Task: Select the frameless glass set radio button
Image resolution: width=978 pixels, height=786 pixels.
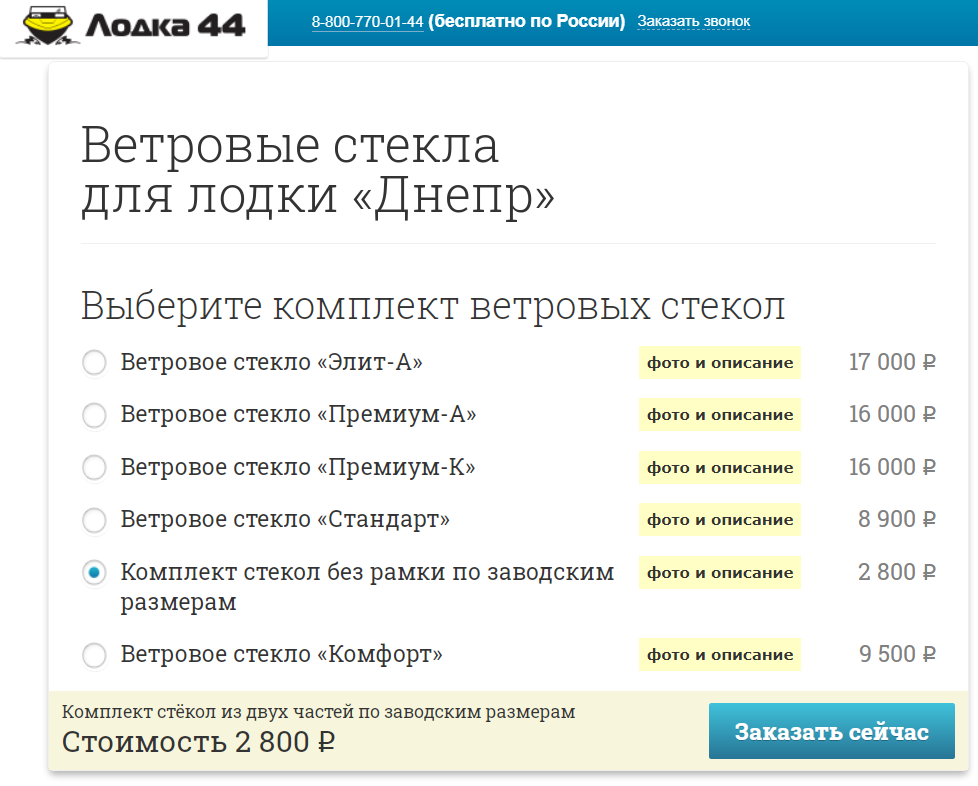Action: coord(94,573)
